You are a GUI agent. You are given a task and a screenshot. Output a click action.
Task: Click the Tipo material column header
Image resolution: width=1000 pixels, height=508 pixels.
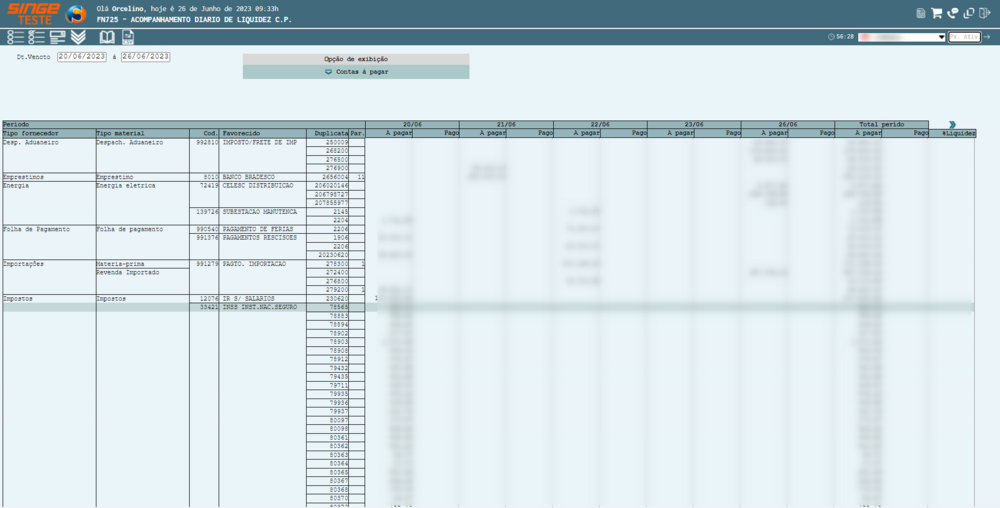coord(143,133)
